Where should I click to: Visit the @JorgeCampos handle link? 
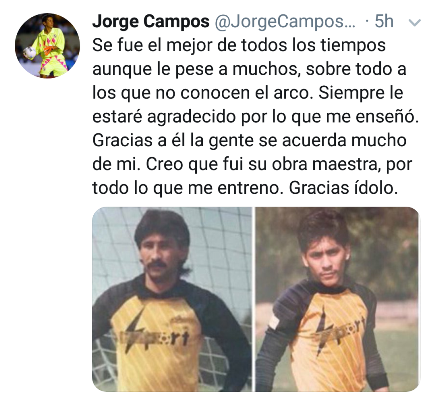point(285,21)
